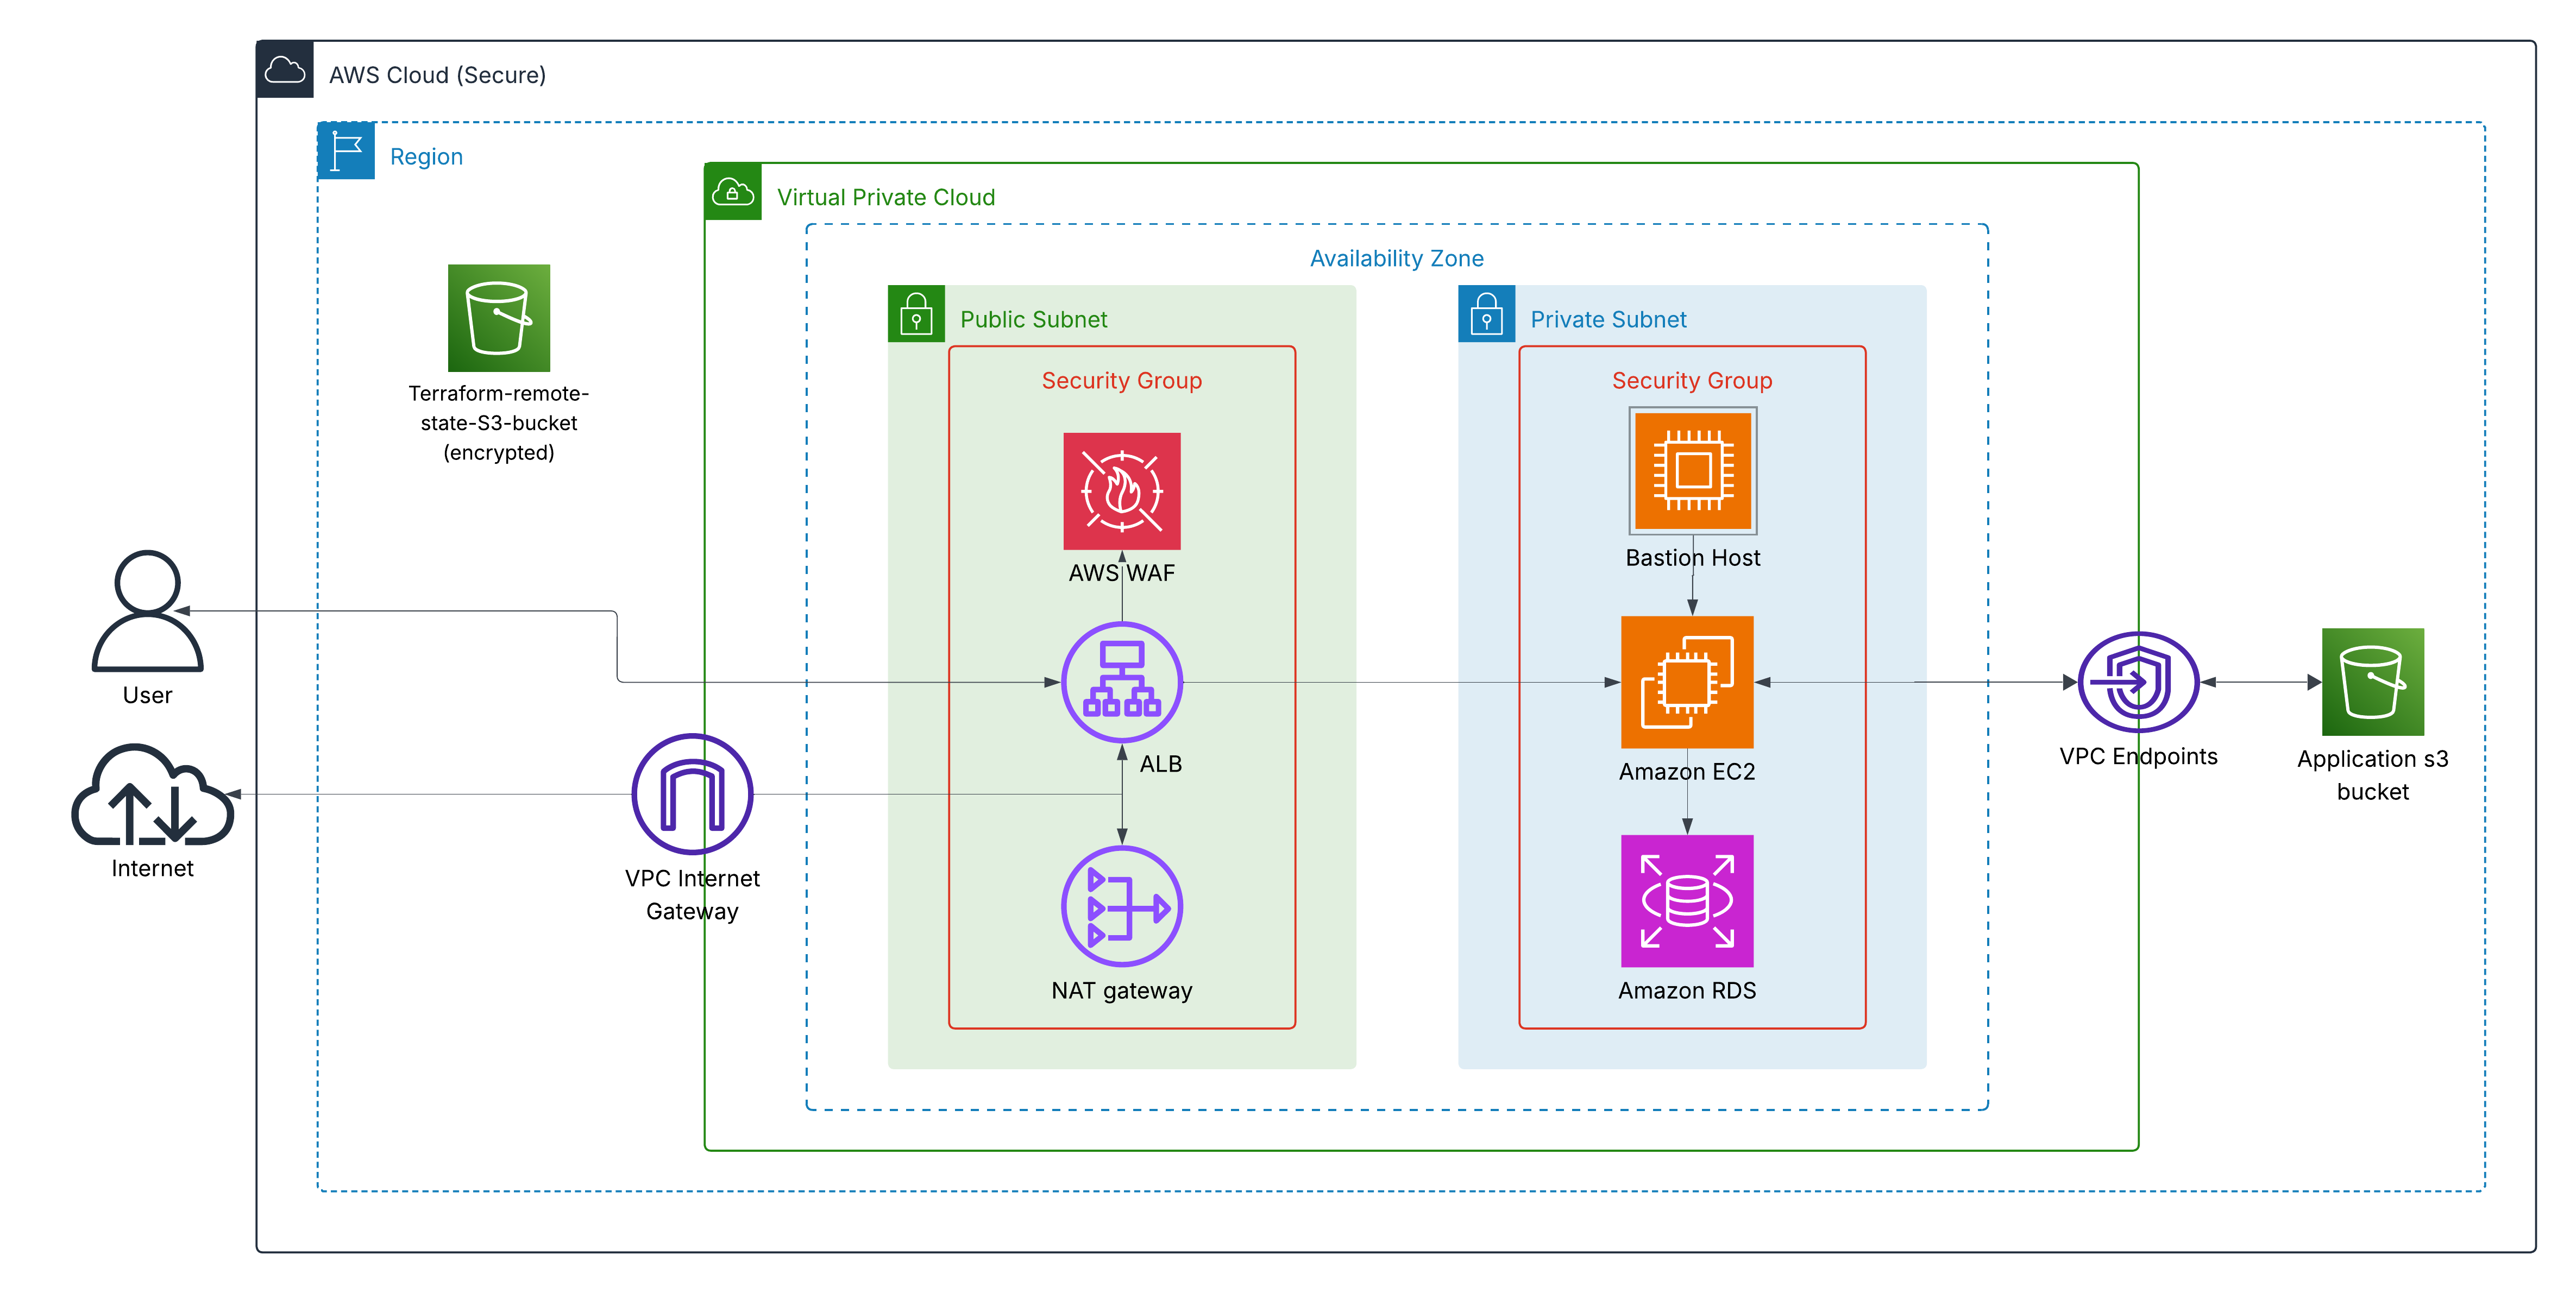This screenshot has height=1293, width=2576.
Task: Click the AWS WAF firewall icon
Action: tap(1121, 490)
